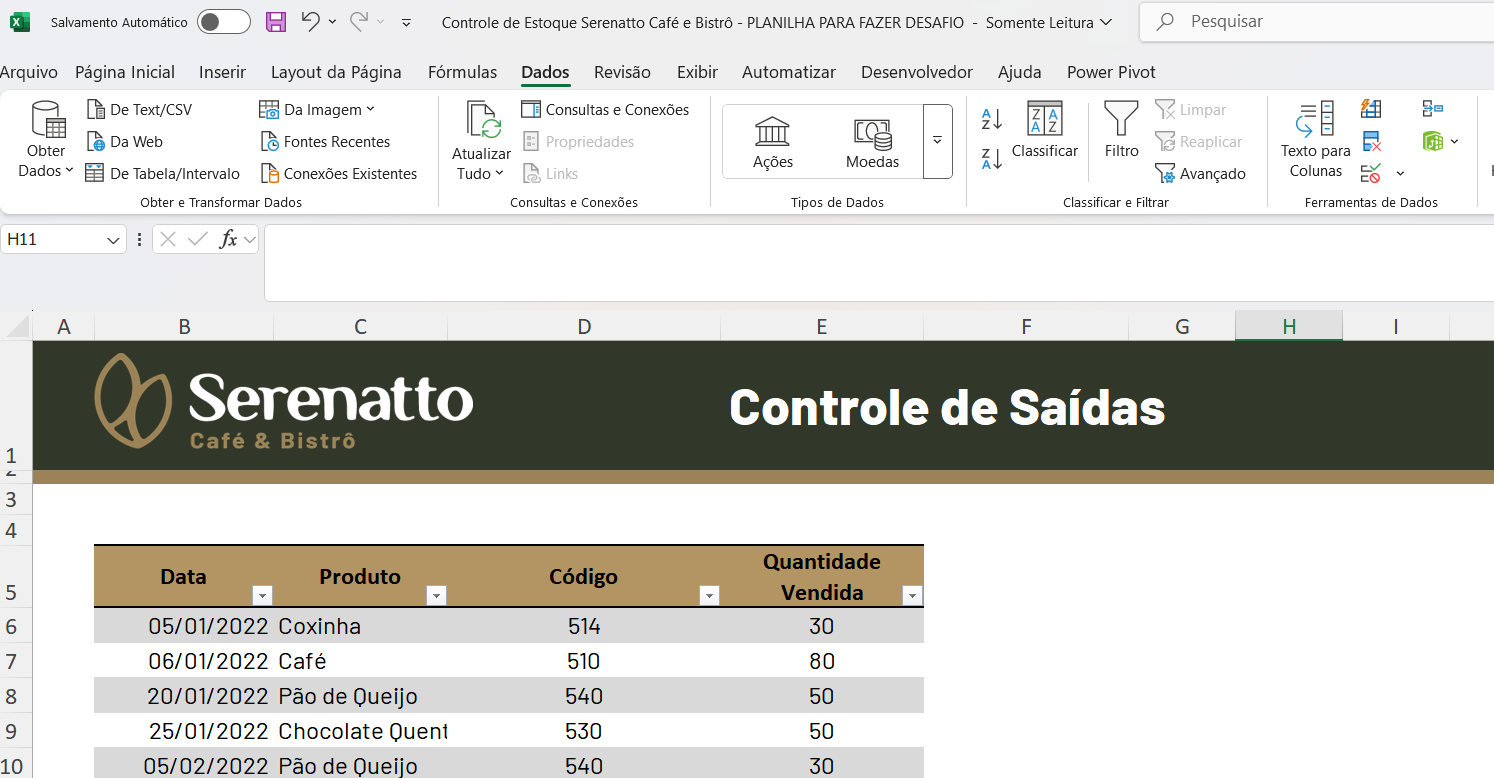The height and width of the screenshot is (778, 1494).
Task: Click the Save disk icon
Action: (276, 21)
